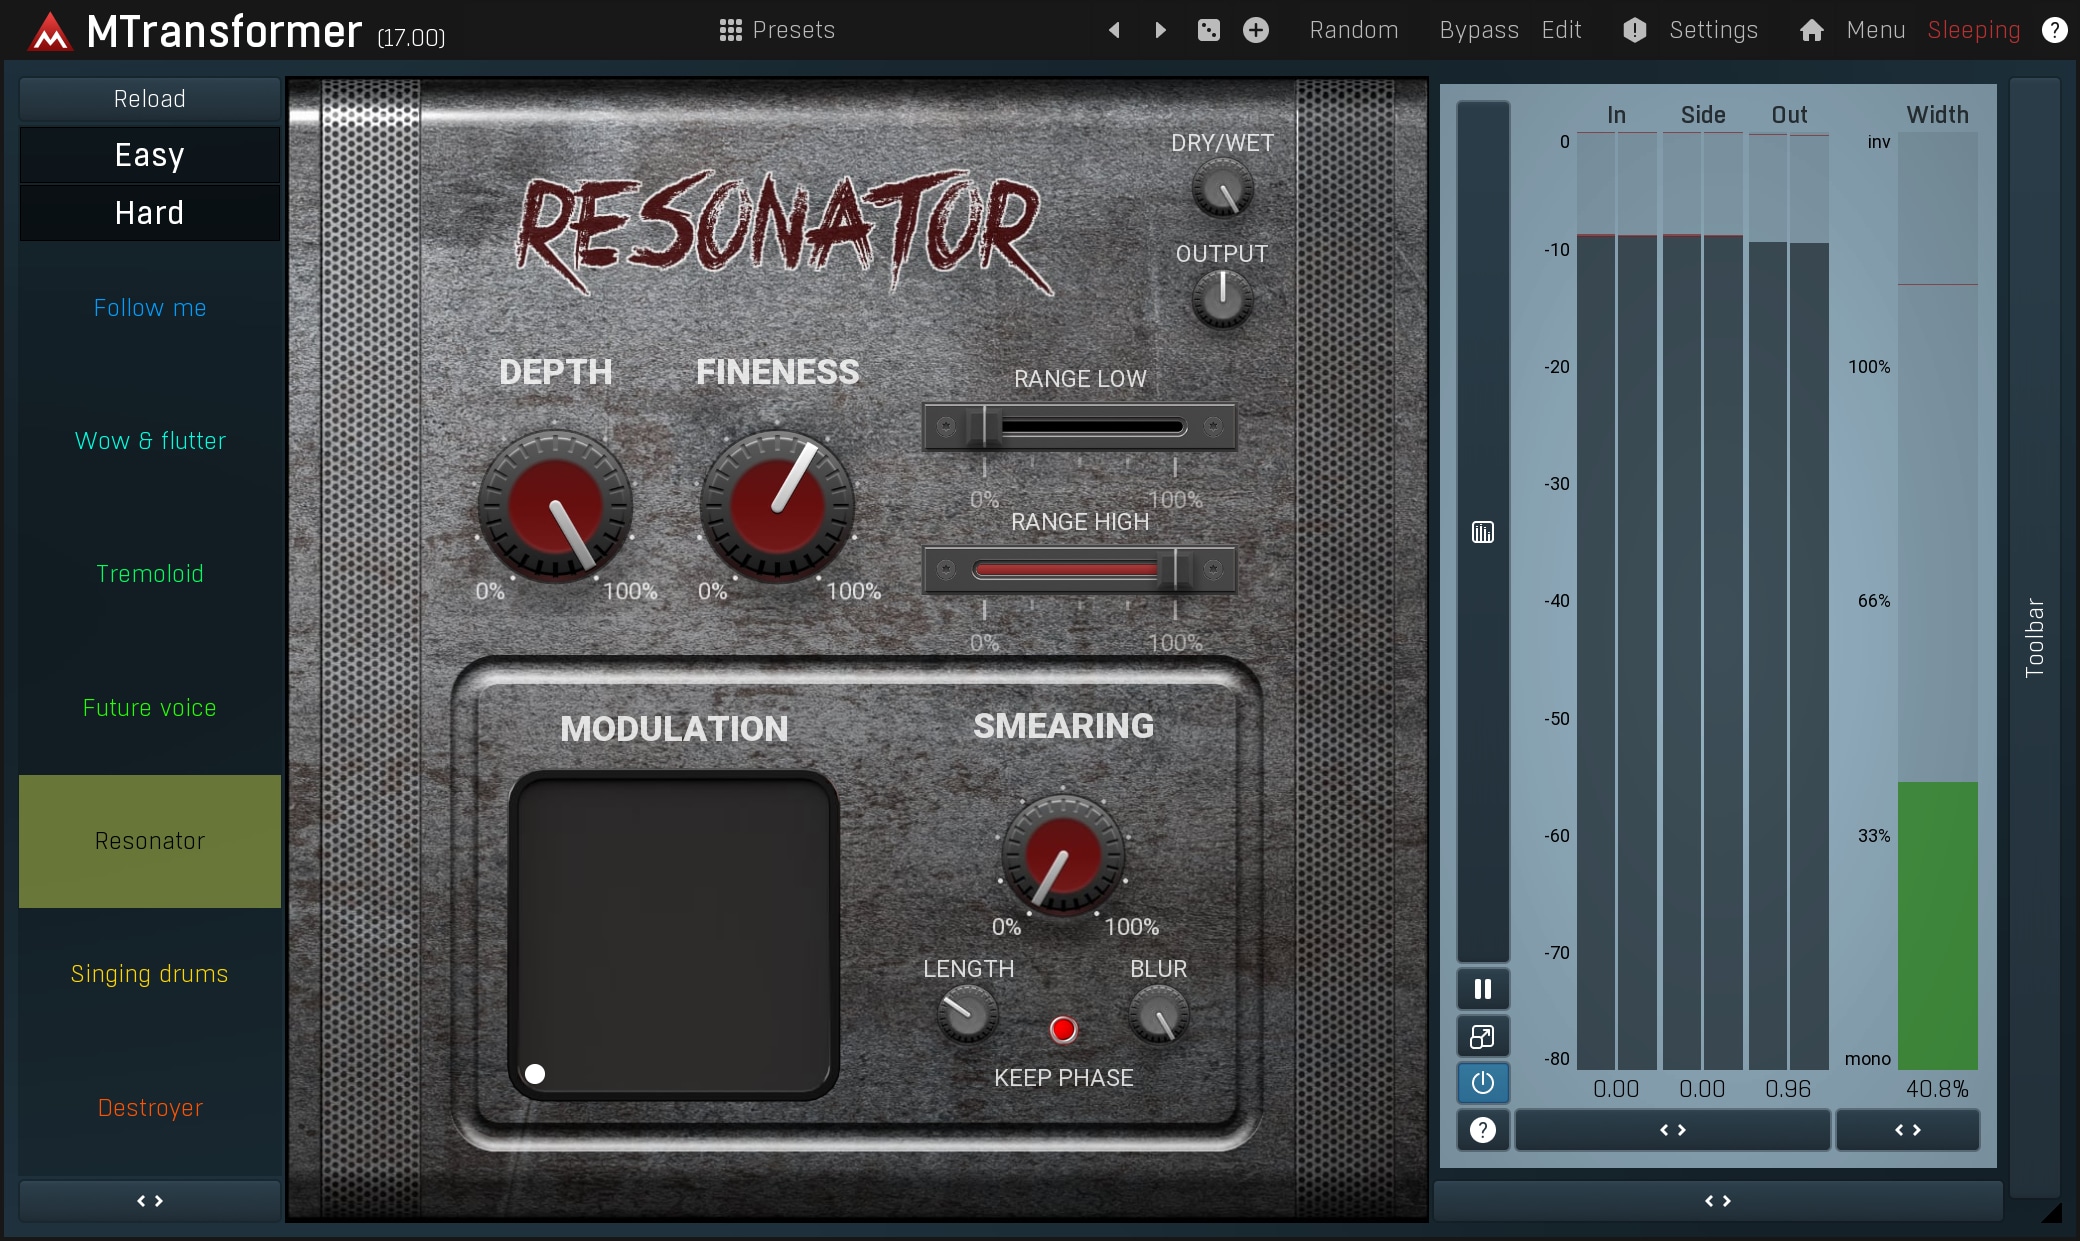Viewport: 2080px width, 1241px height.
Task: Collapse the Width meter arrows
Action: tap(1907, 1130)
